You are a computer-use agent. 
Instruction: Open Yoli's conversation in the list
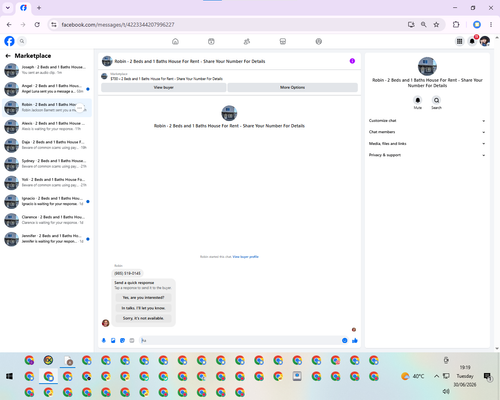tap(47, 182)
